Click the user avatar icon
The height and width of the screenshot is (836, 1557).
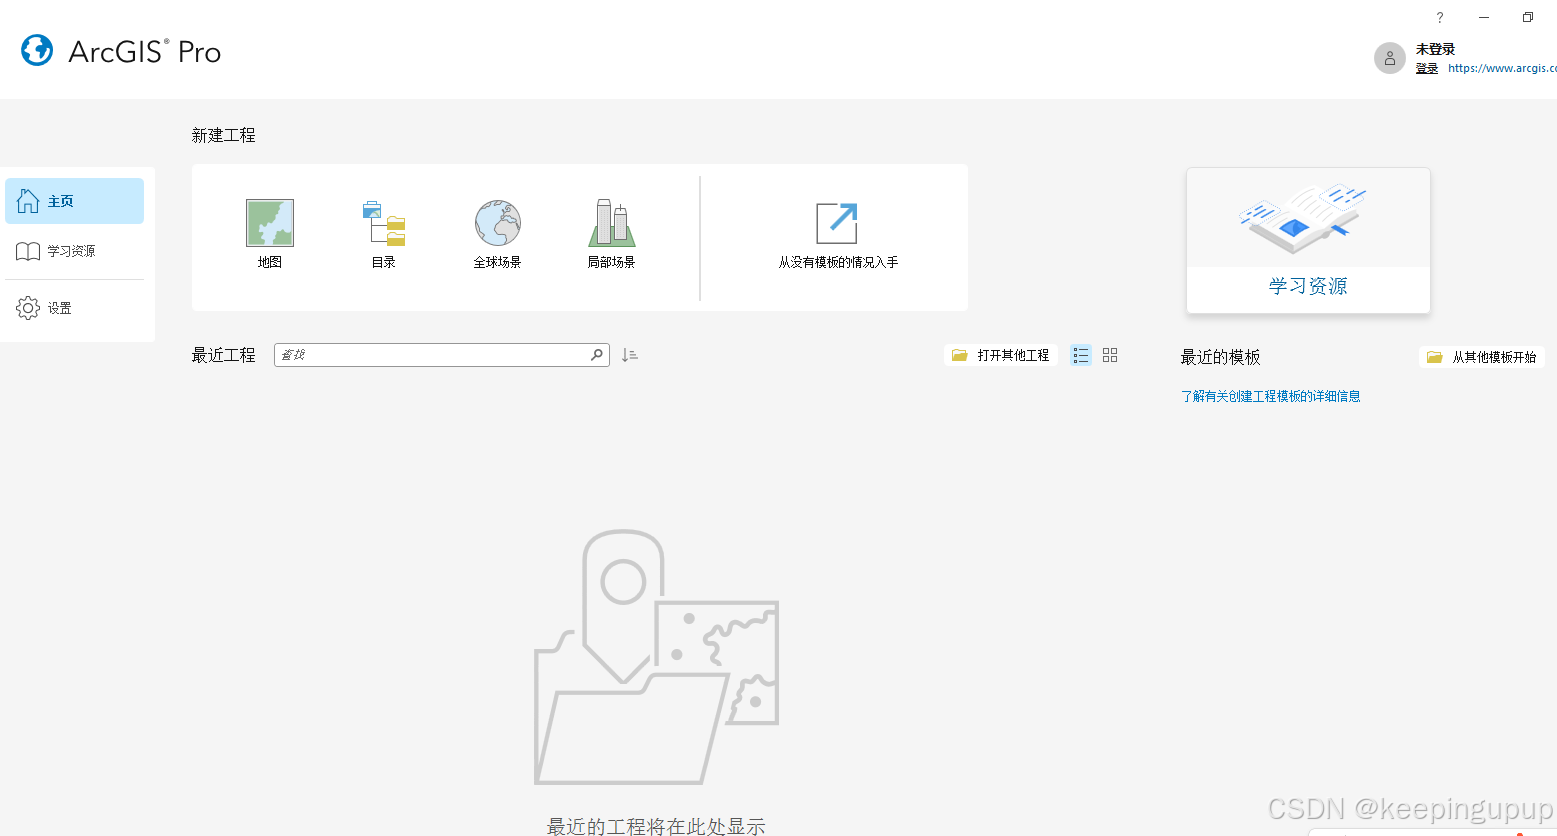(x=1390, y=58)
